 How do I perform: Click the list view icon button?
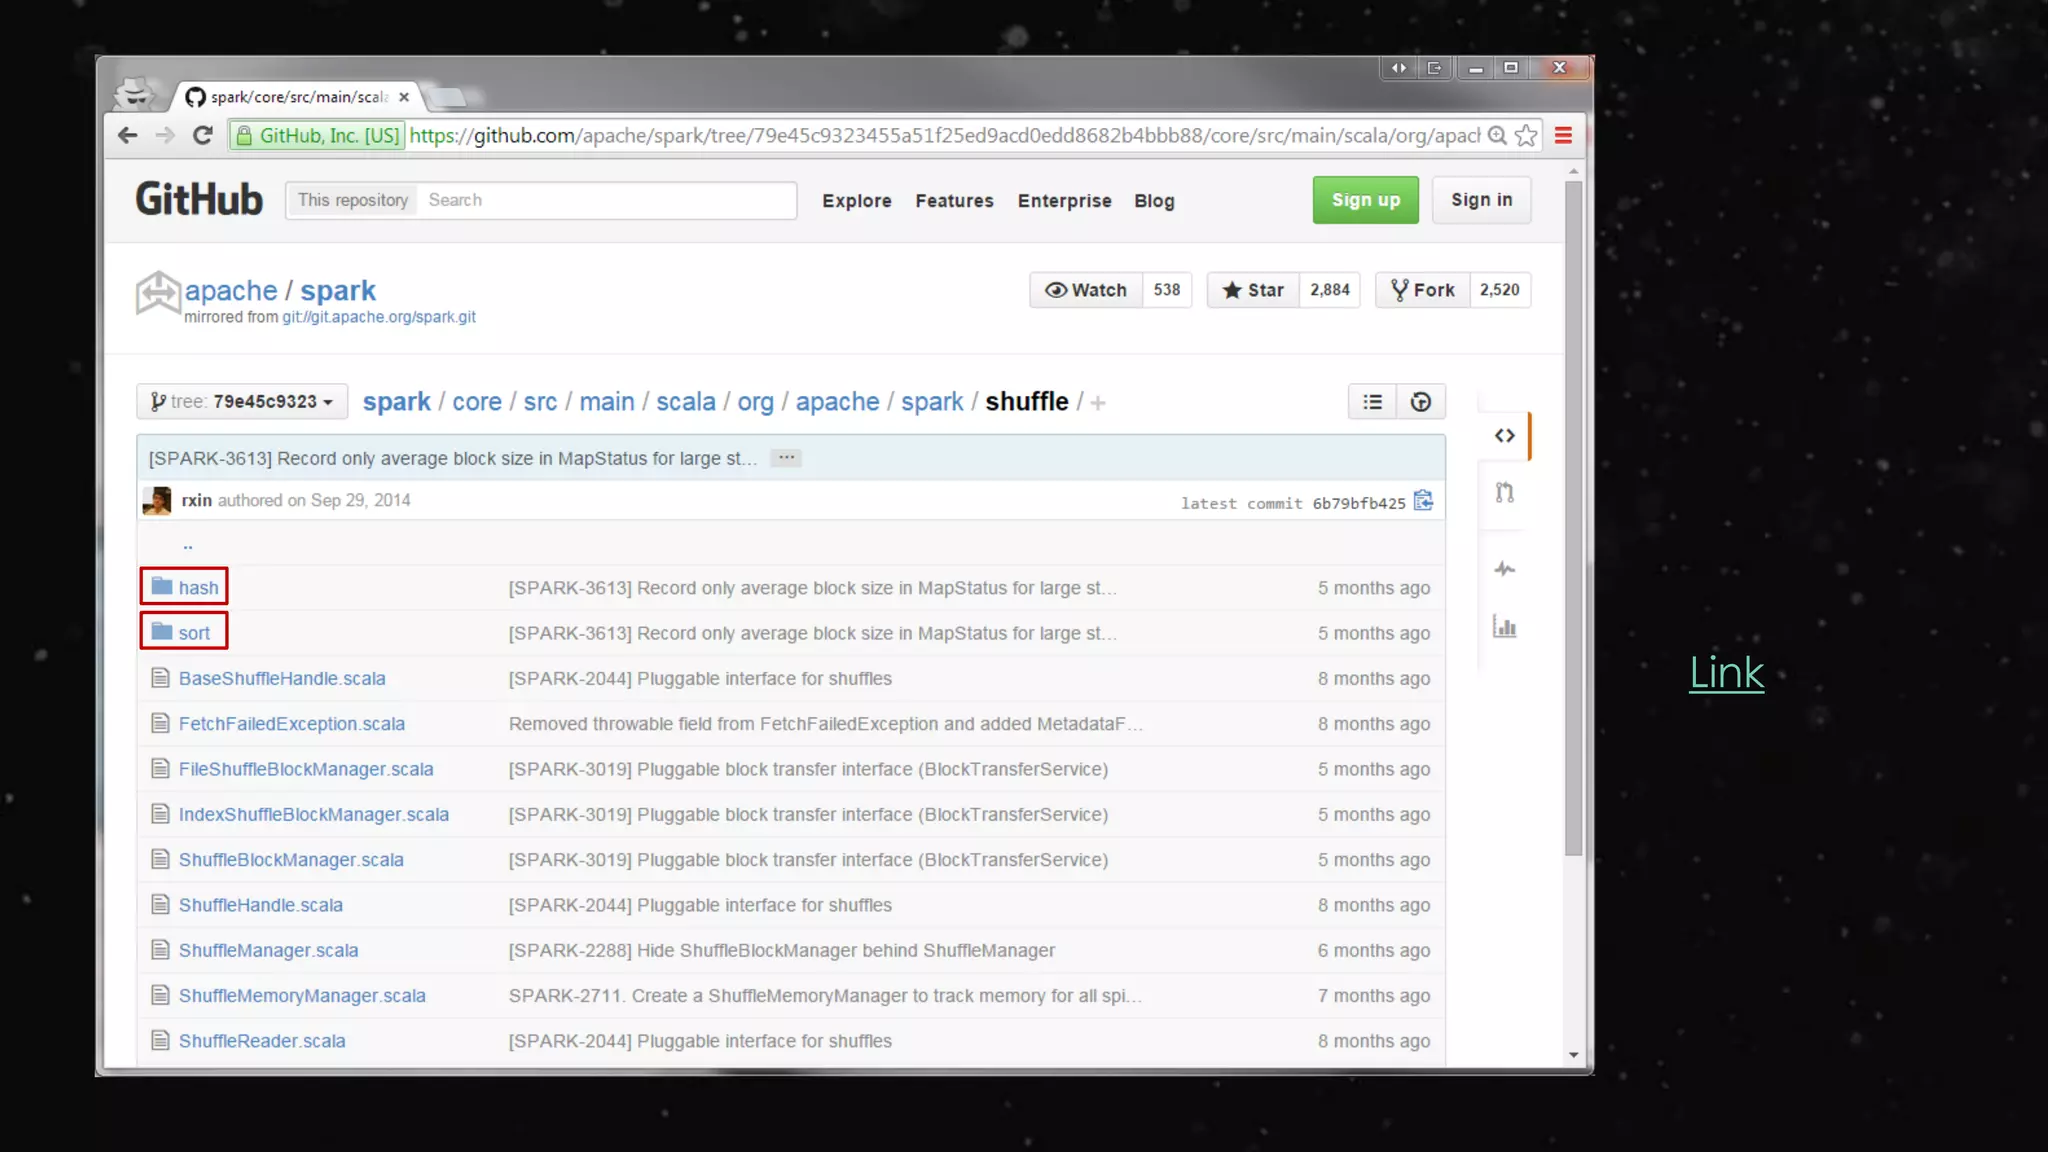(x=1372, y=402)
